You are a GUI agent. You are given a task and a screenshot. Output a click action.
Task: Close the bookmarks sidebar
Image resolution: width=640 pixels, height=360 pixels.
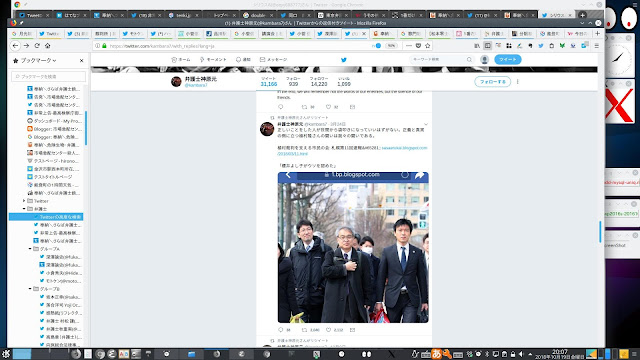[81, 60]
